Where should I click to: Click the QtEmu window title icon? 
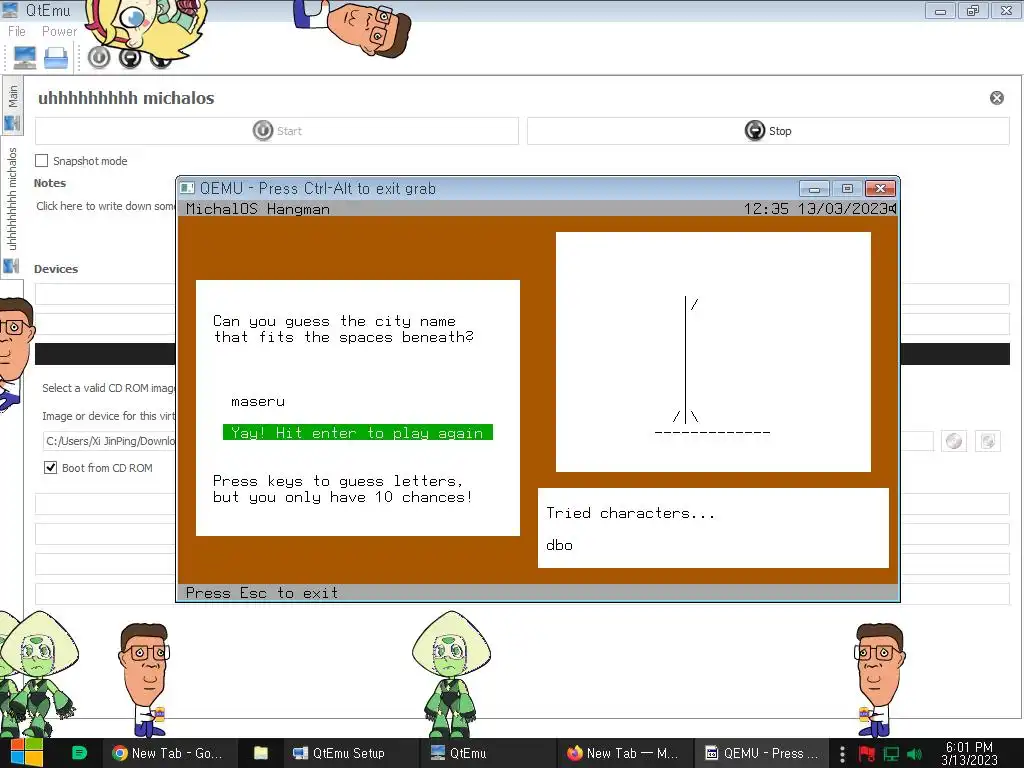(10, 10)
